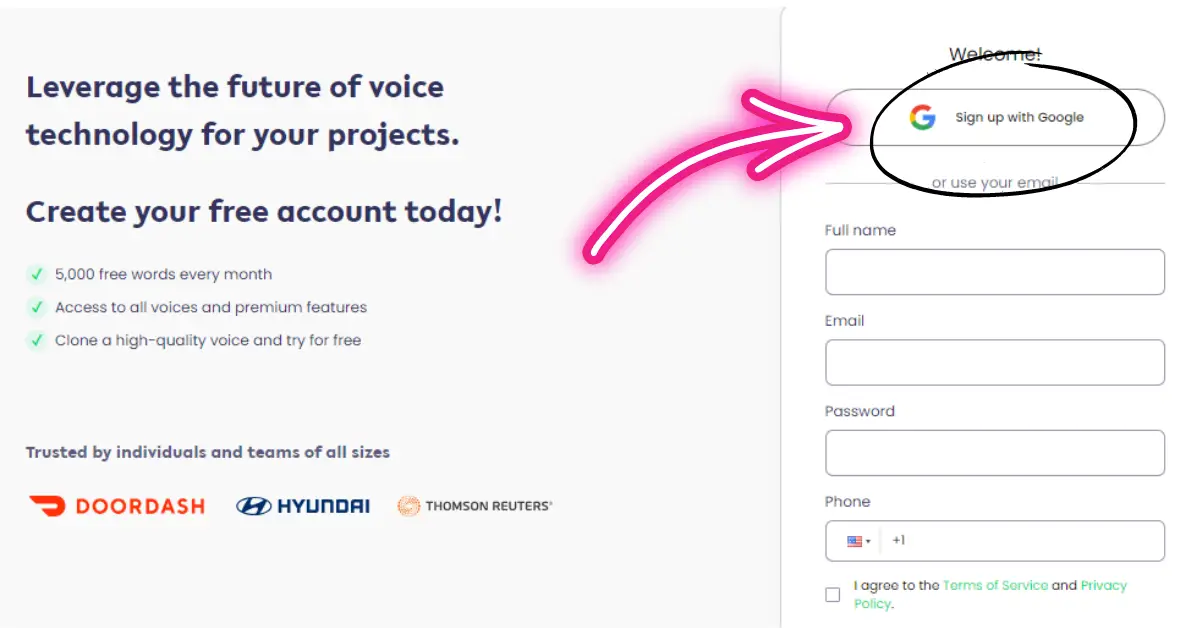Click inside the Email input field

tap(995, 362)
